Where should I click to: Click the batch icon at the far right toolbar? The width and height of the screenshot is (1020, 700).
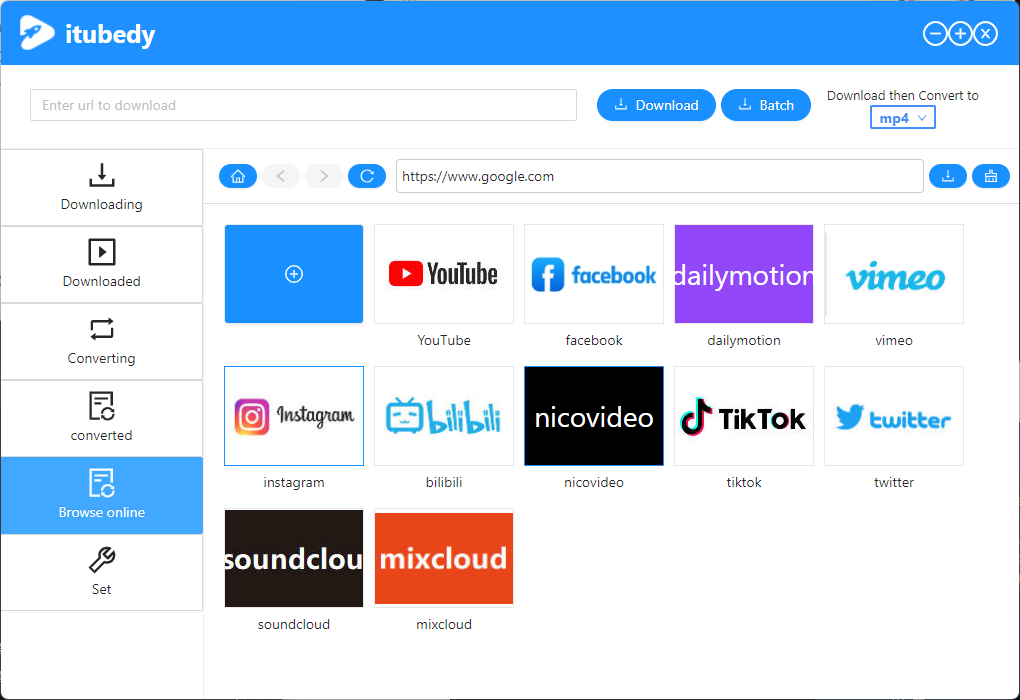point(990,175)
